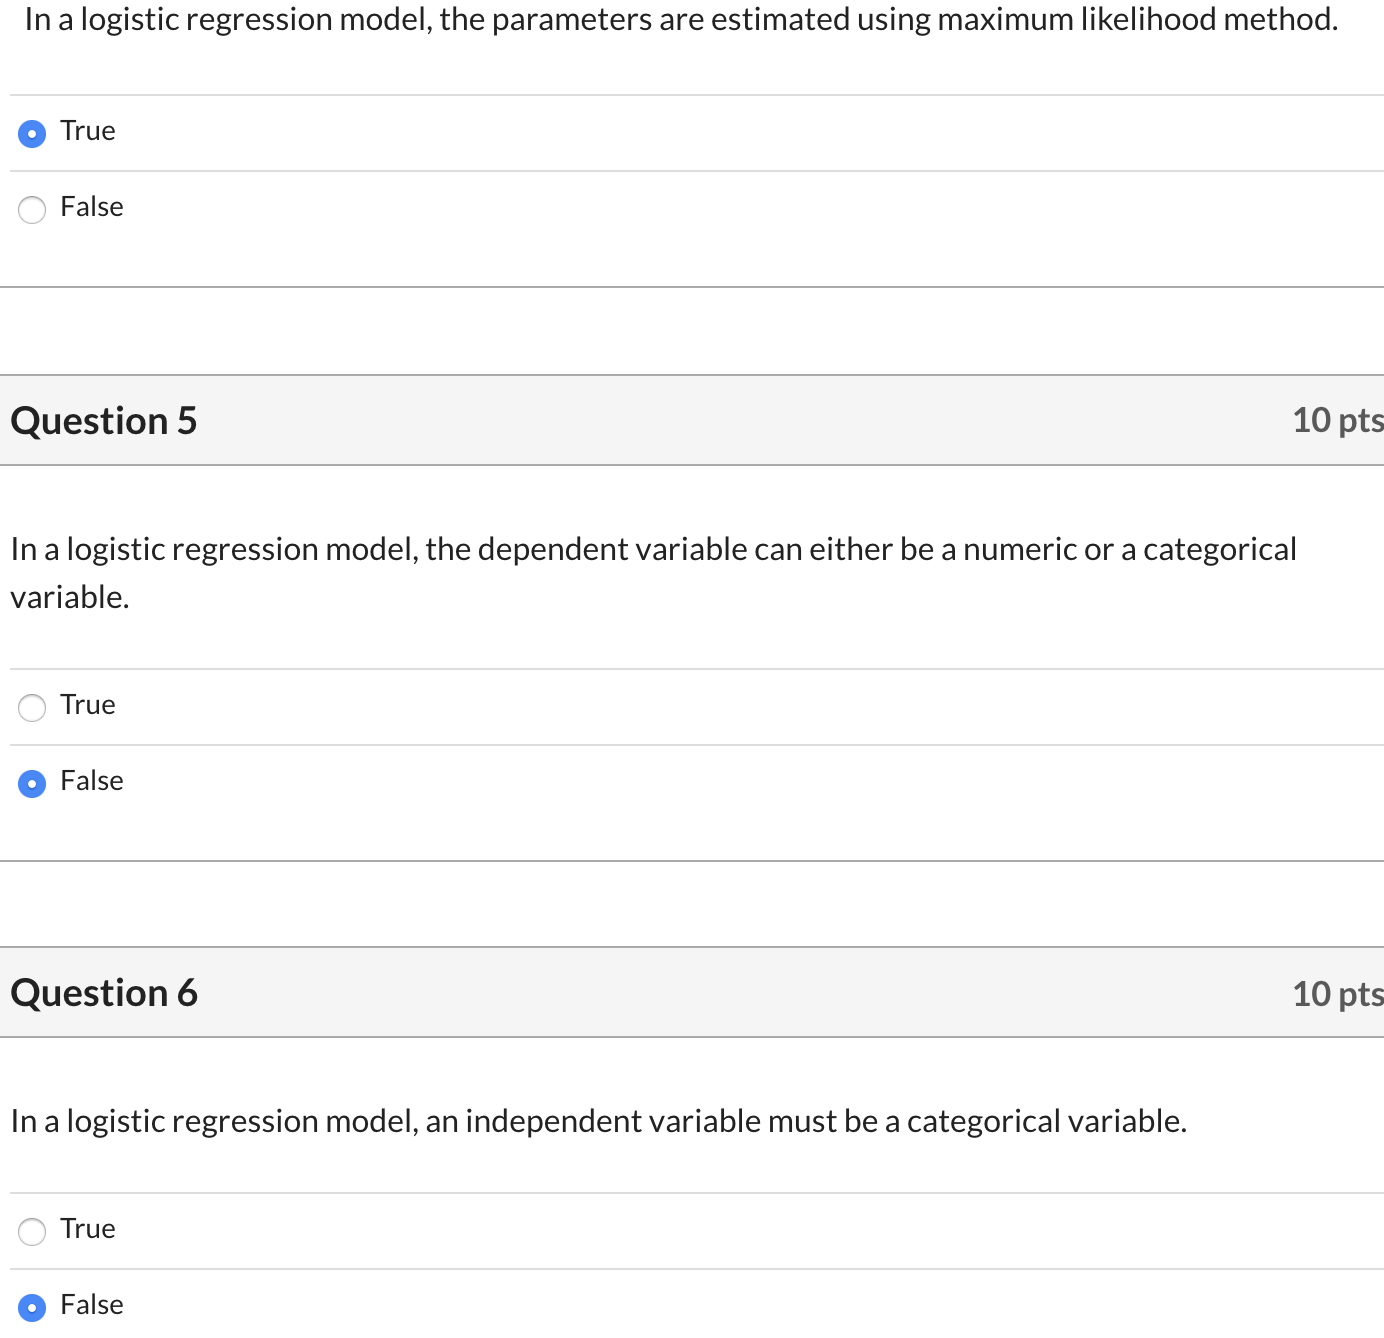Screen dimensions: 1384x1338
Task: Click the 'False' label under Question 5
Action: point(92,781)
